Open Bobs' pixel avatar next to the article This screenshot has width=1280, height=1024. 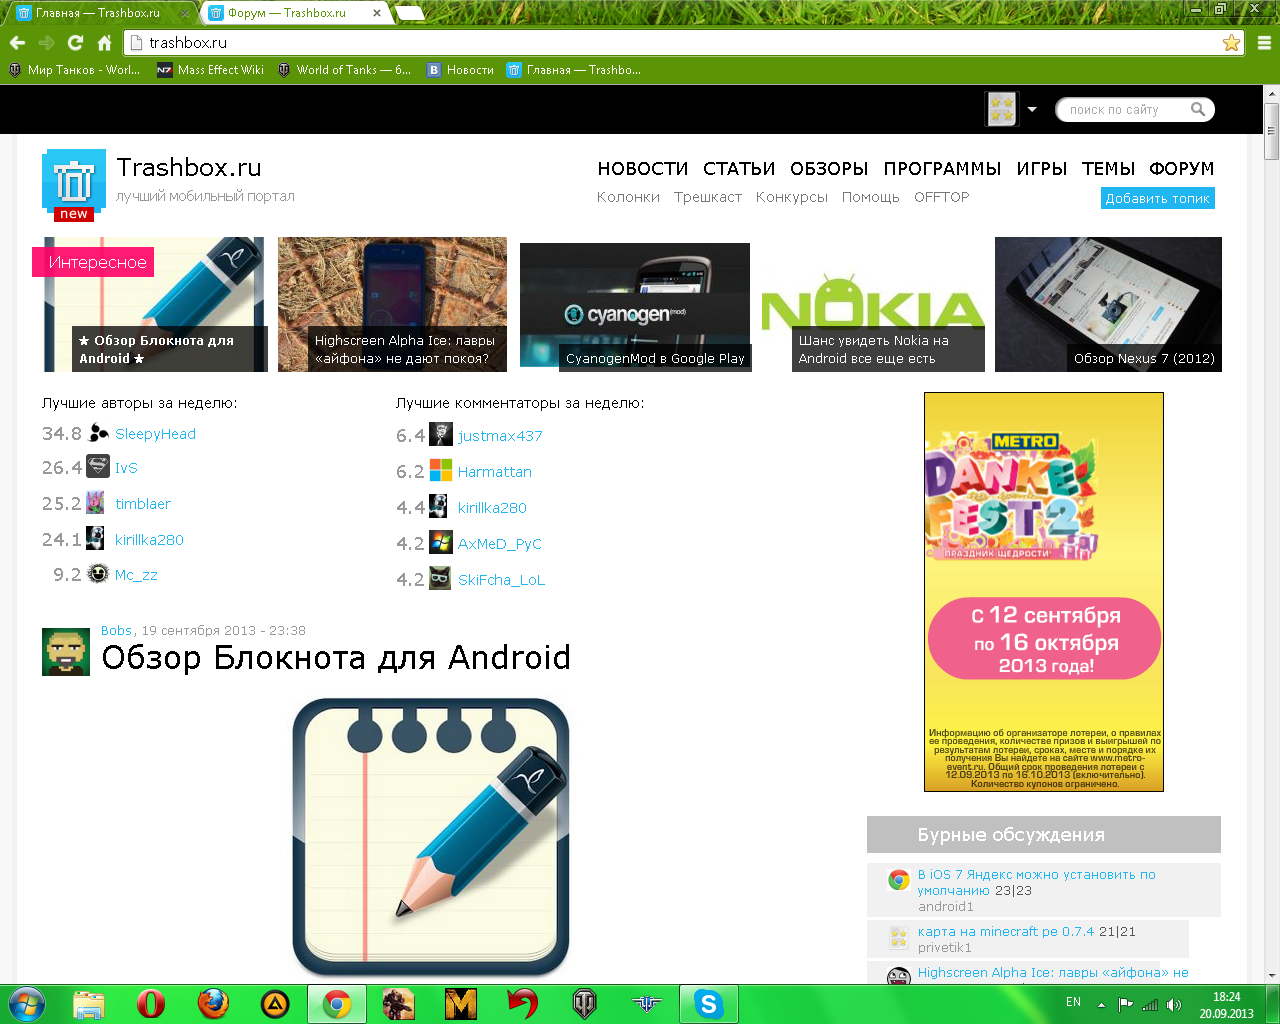pos(66,652)
